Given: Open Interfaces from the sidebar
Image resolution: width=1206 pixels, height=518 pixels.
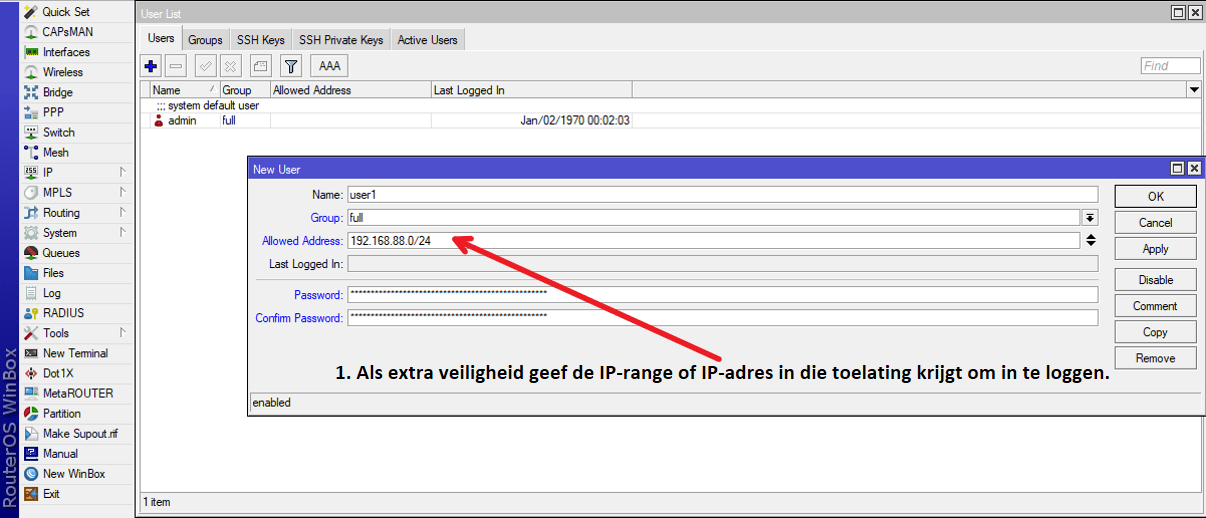Looking at the screenshot, I should click(x=66, y=52).
